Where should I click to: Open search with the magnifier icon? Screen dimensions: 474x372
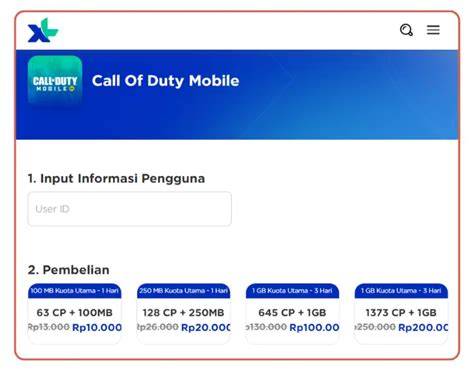pyautogui.click(x=406, y=30)
